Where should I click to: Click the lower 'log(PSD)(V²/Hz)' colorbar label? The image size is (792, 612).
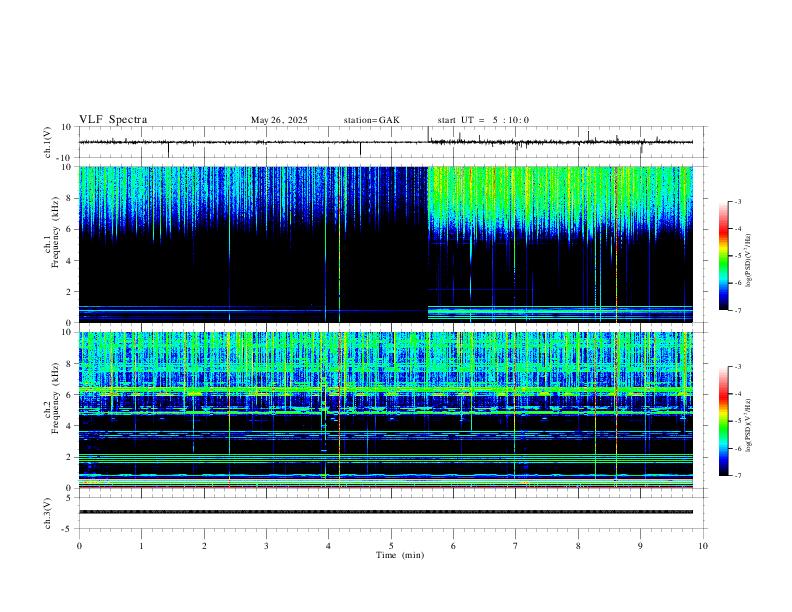tap(749, 425)
